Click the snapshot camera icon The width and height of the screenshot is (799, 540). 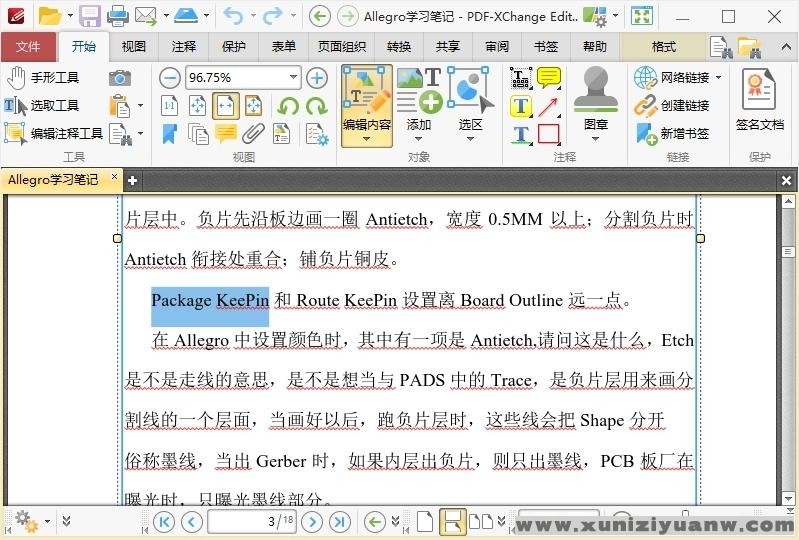coord(120,78)
